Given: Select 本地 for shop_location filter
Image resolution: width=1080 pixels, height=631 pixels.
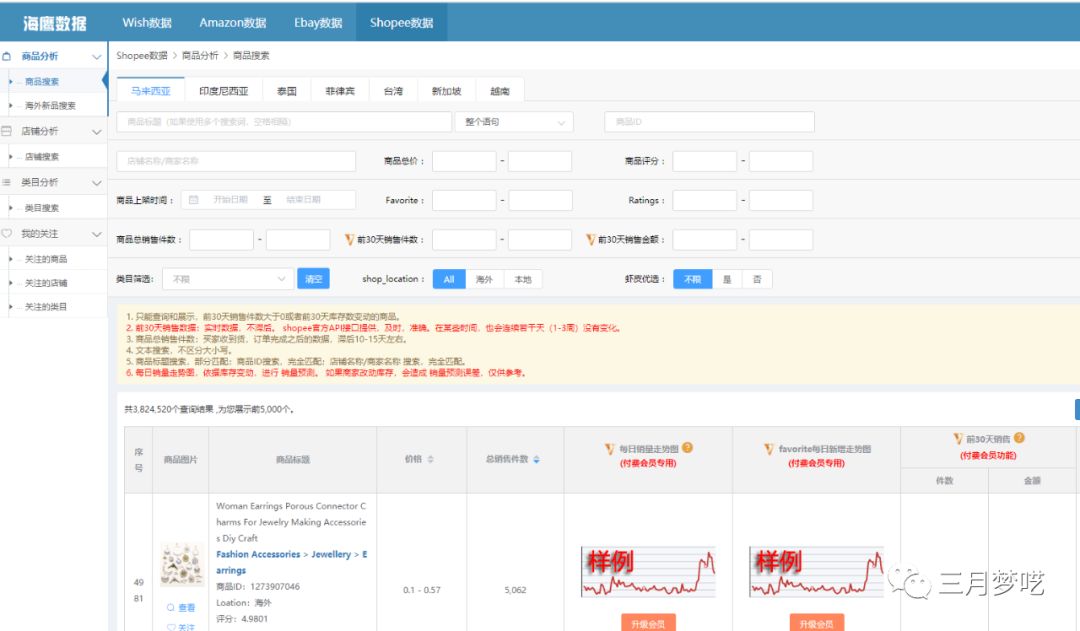Looking at the screenshot, I should coord(522,279).
